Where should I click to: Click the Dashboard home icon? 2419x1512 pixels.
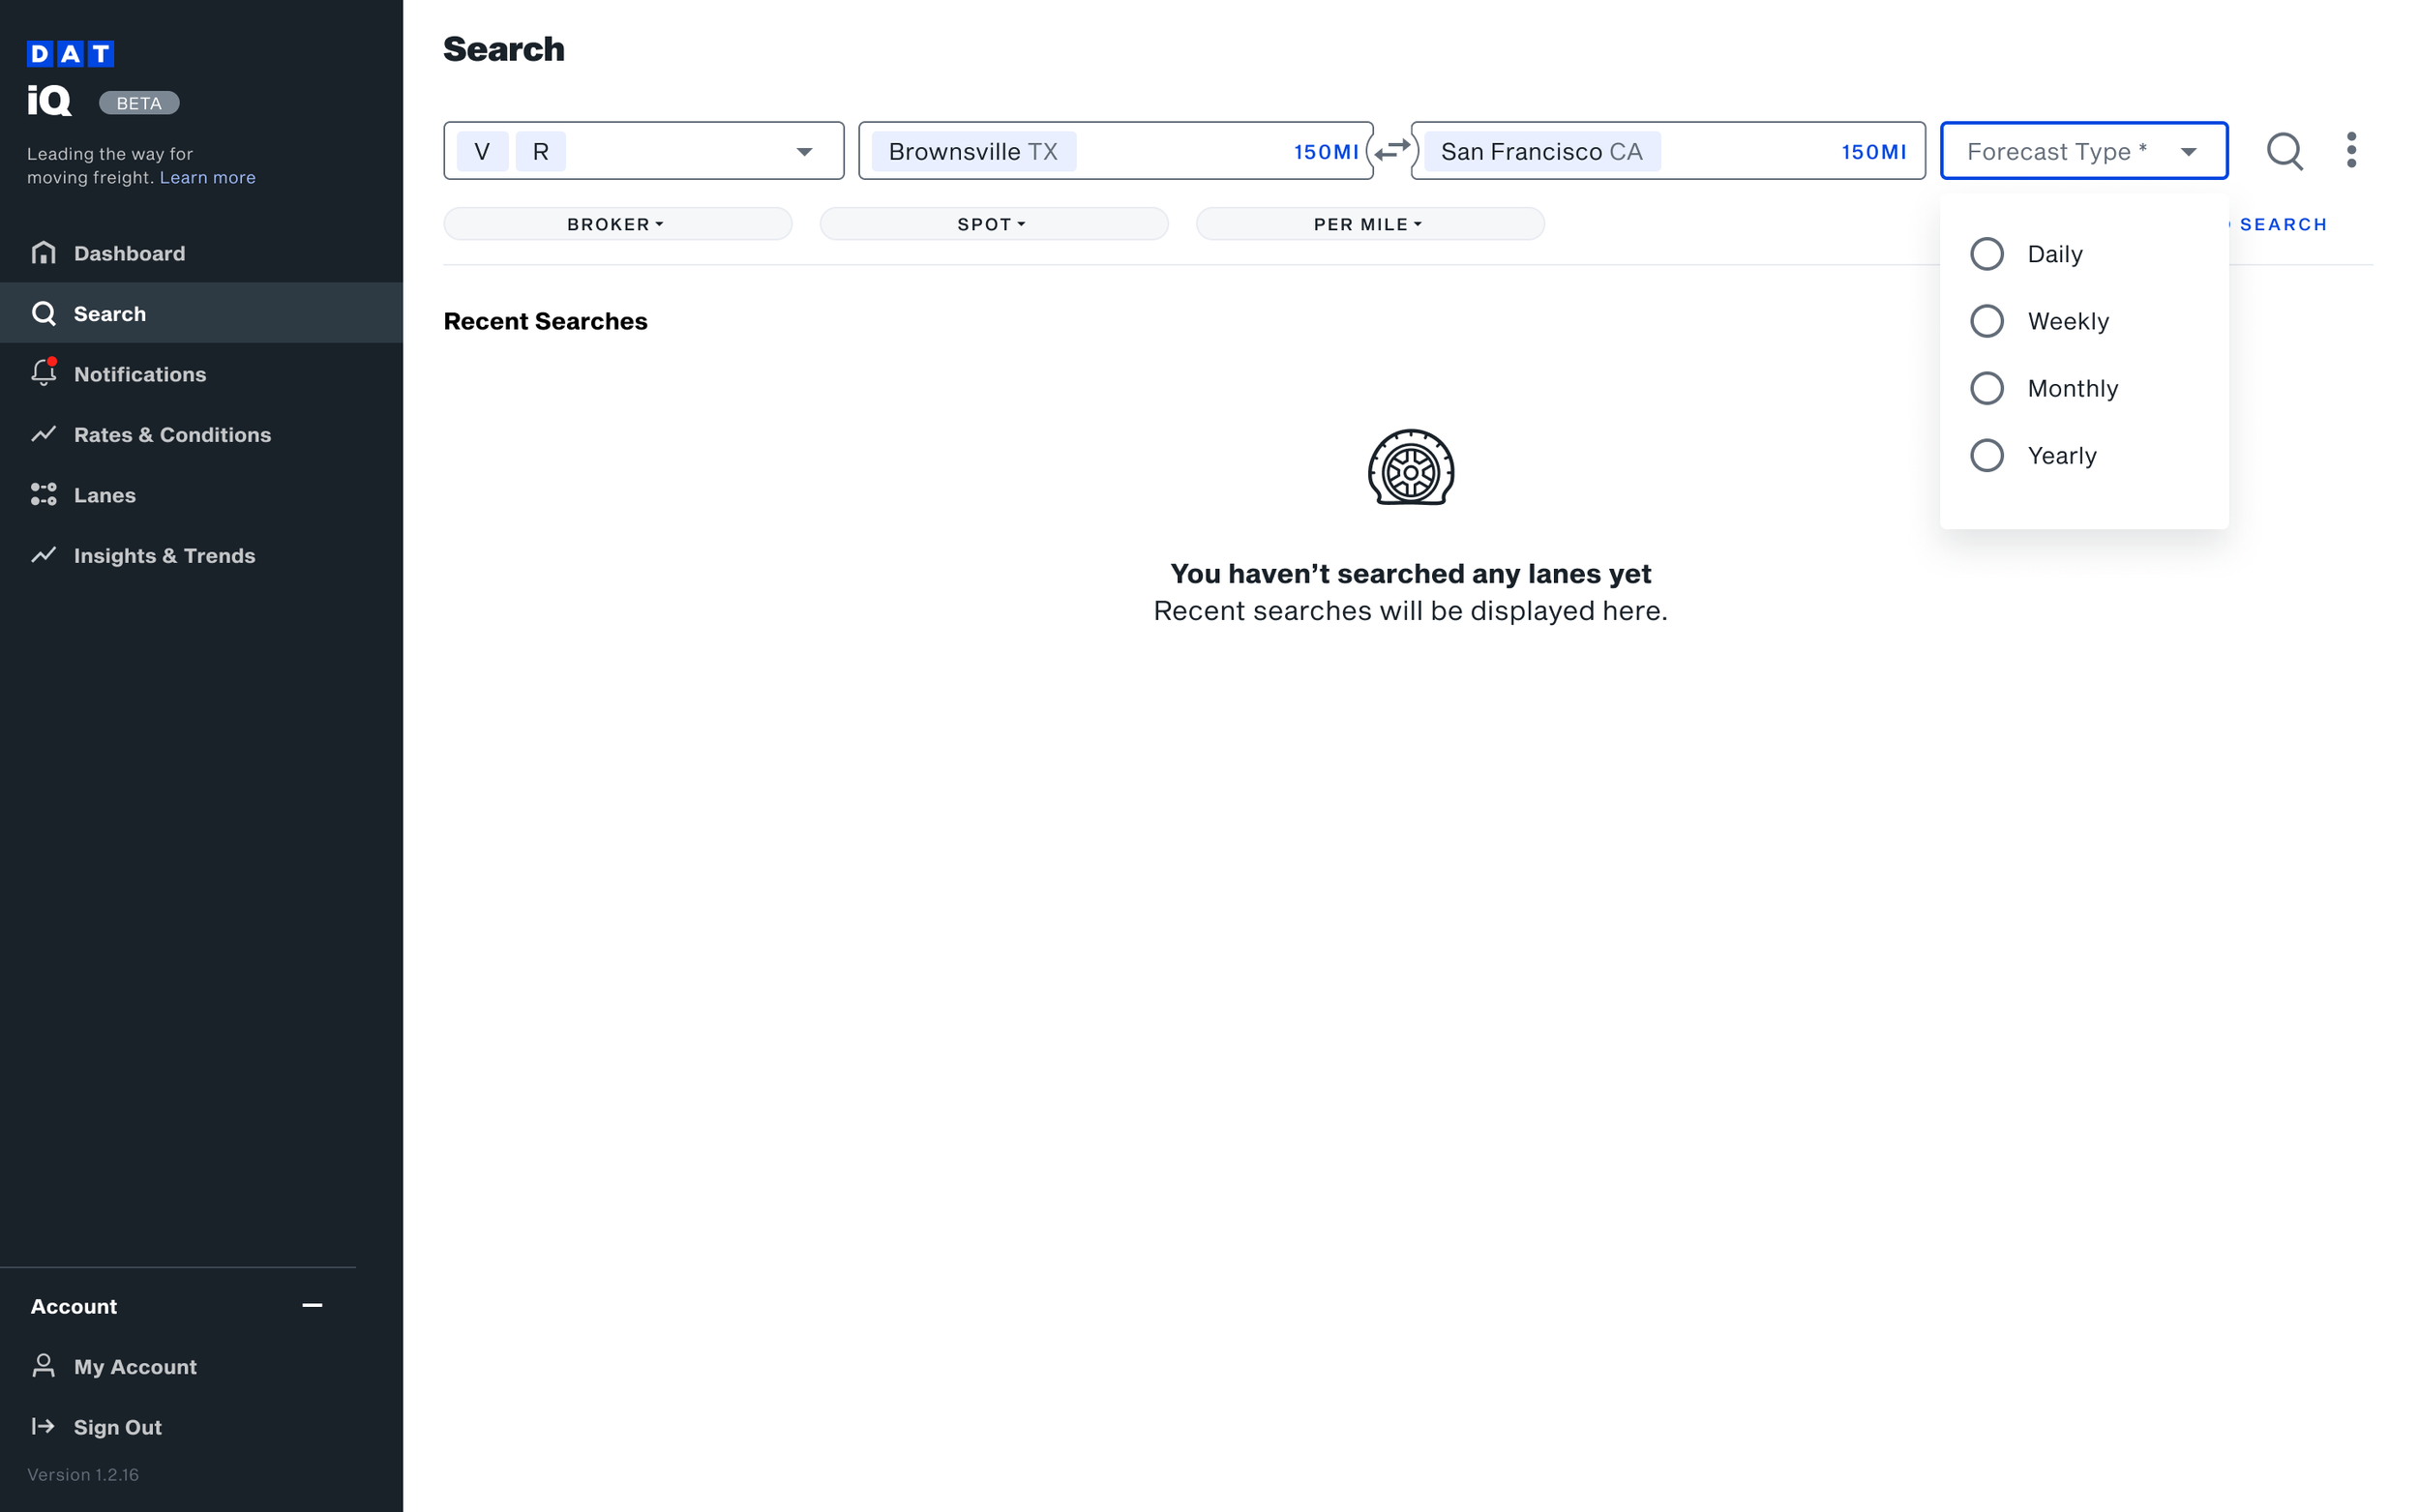[x=43, y=252]
